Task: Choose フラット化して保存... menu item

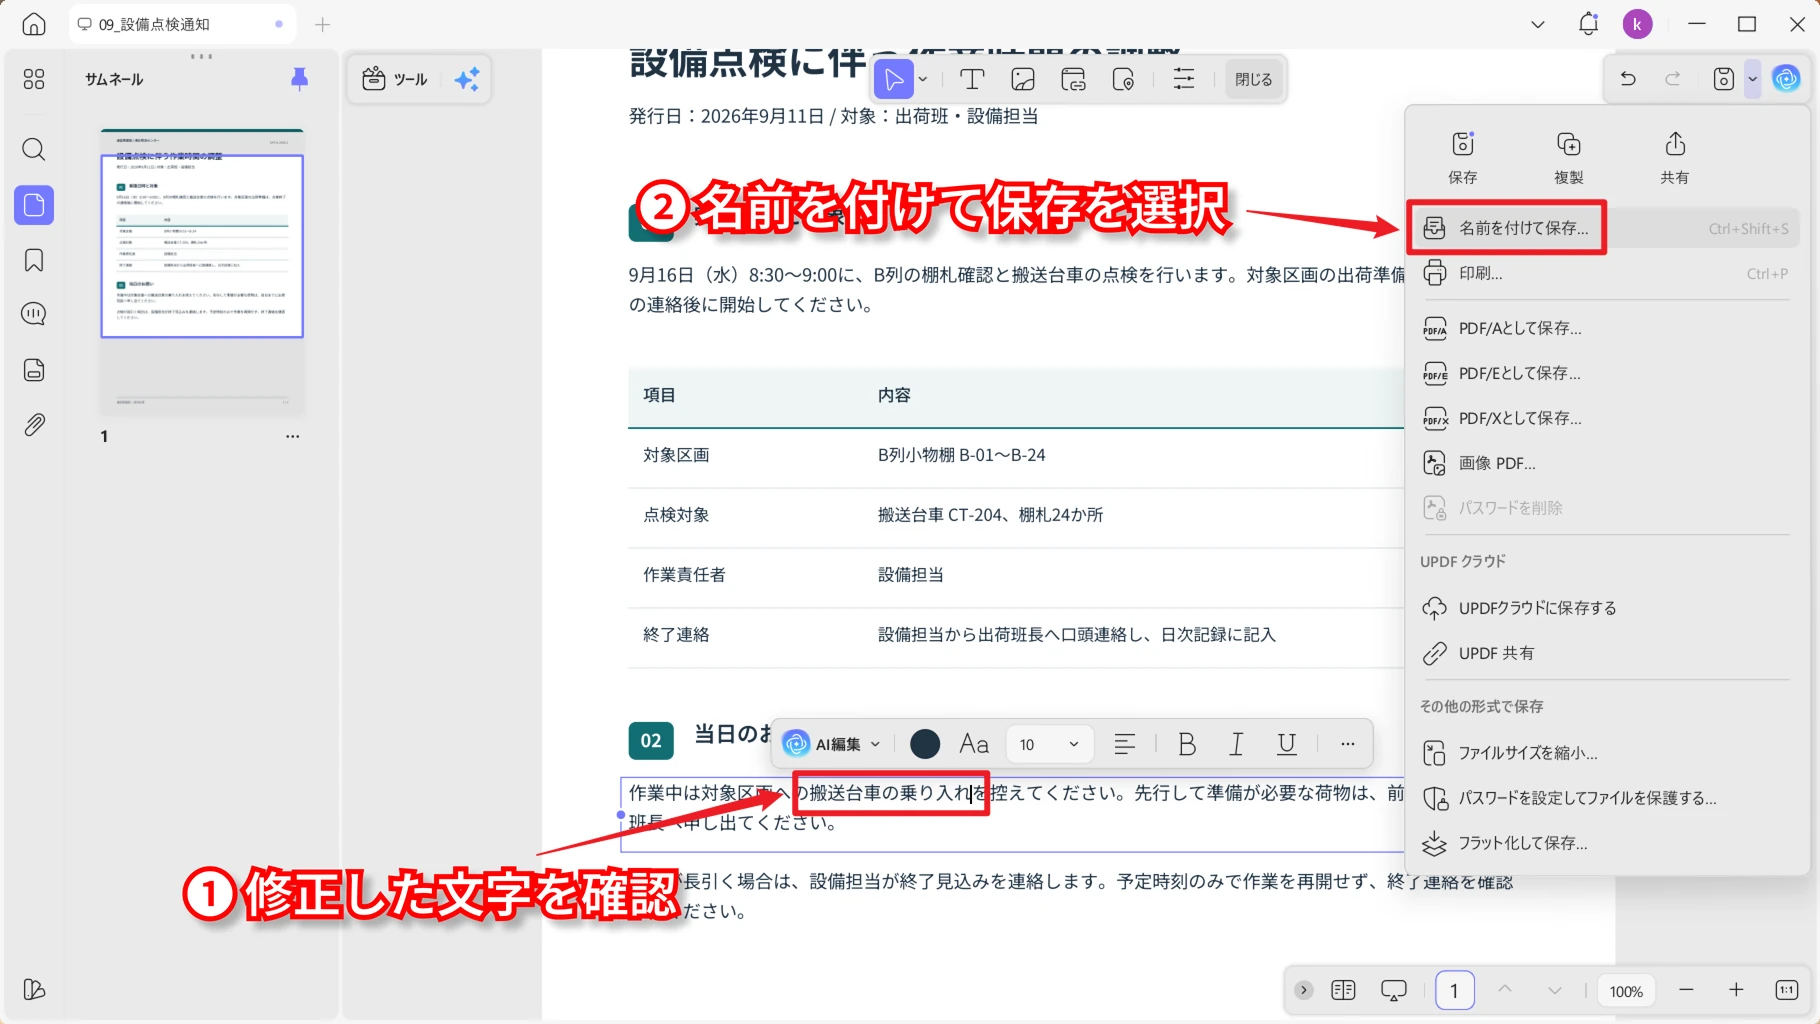Action: (1605, 843)
